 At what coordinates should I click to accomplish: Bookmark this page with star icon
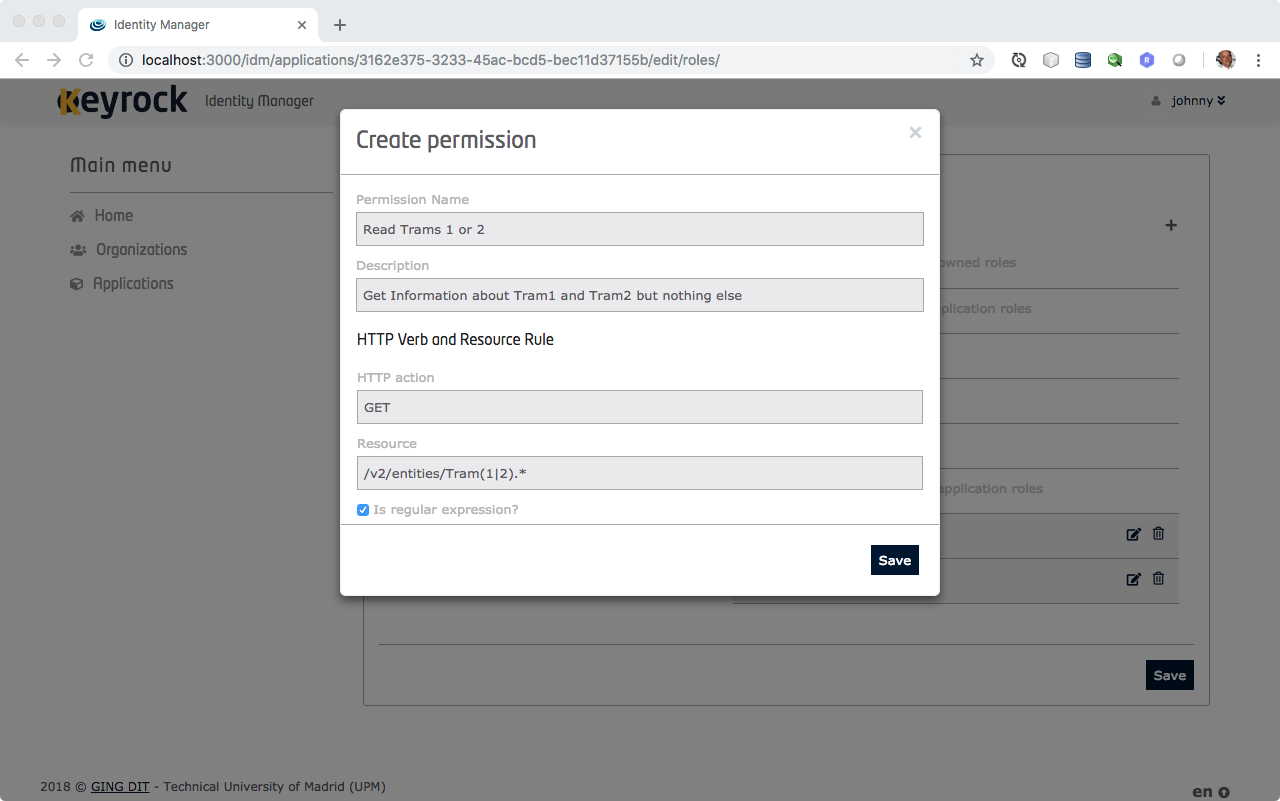point(977,60)
